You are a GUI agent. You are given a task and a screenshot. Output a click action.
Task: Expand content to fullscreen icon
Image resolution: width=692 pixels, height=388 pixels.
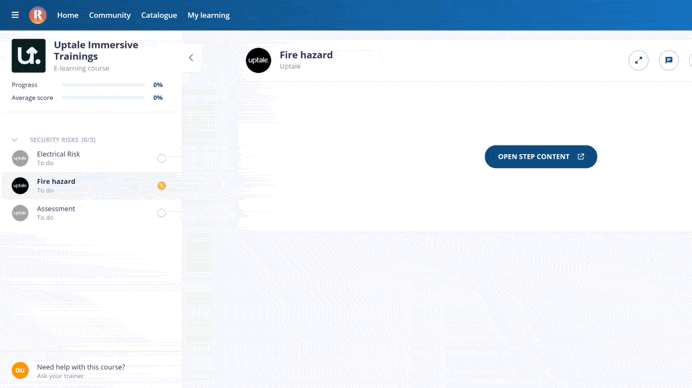click(639, 60)
